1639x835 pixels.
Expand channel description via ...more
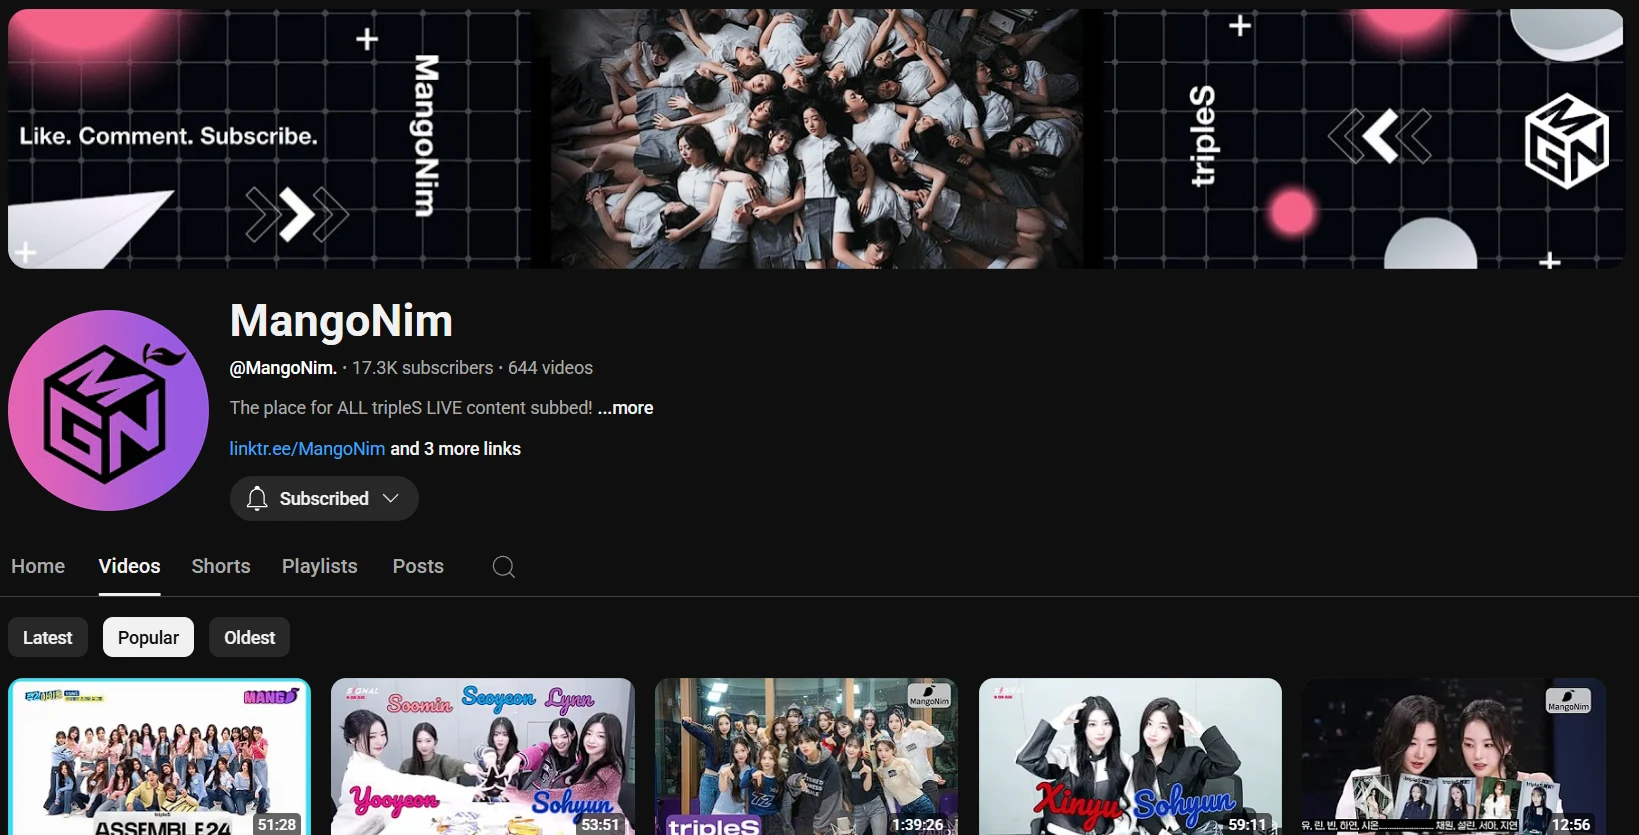click(x=626, y=408)
